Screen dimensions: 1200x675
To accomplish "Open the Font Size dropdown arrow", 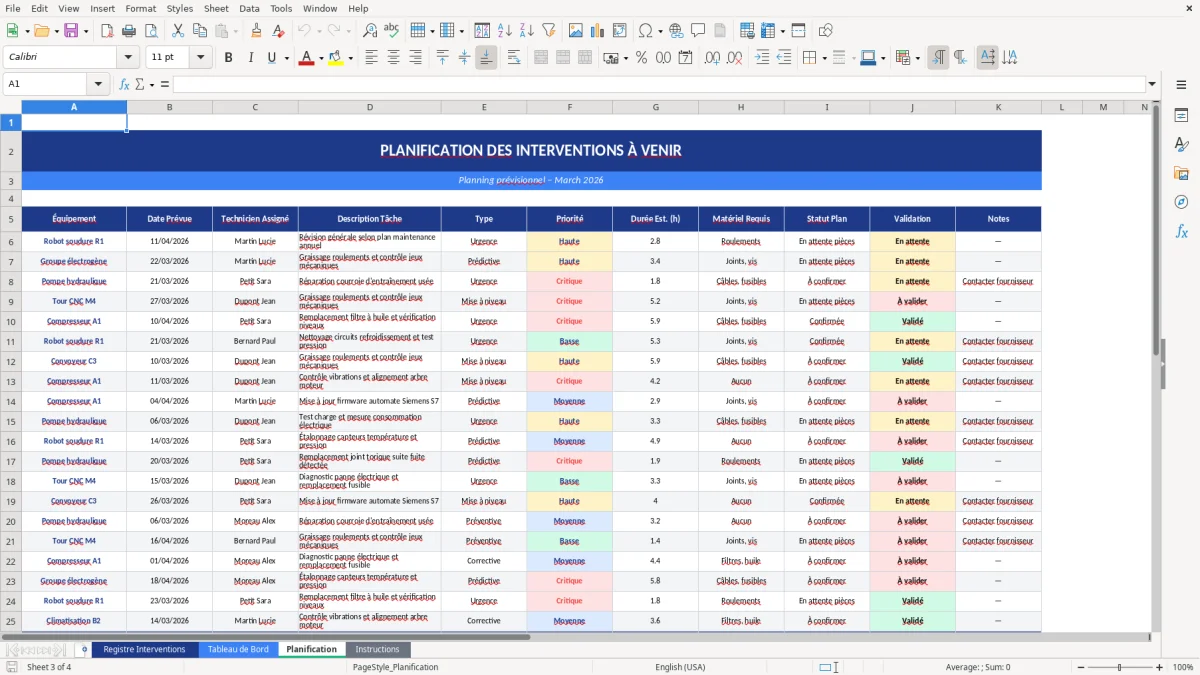I will click(x=201, y=58).
